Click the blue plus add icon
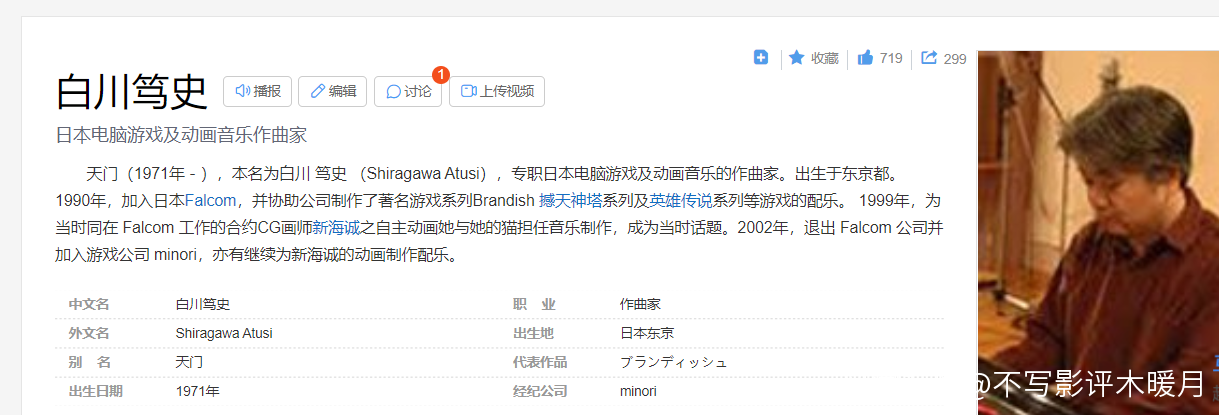The height and width of the screenshot is (415, 1219). click(761, 58)
